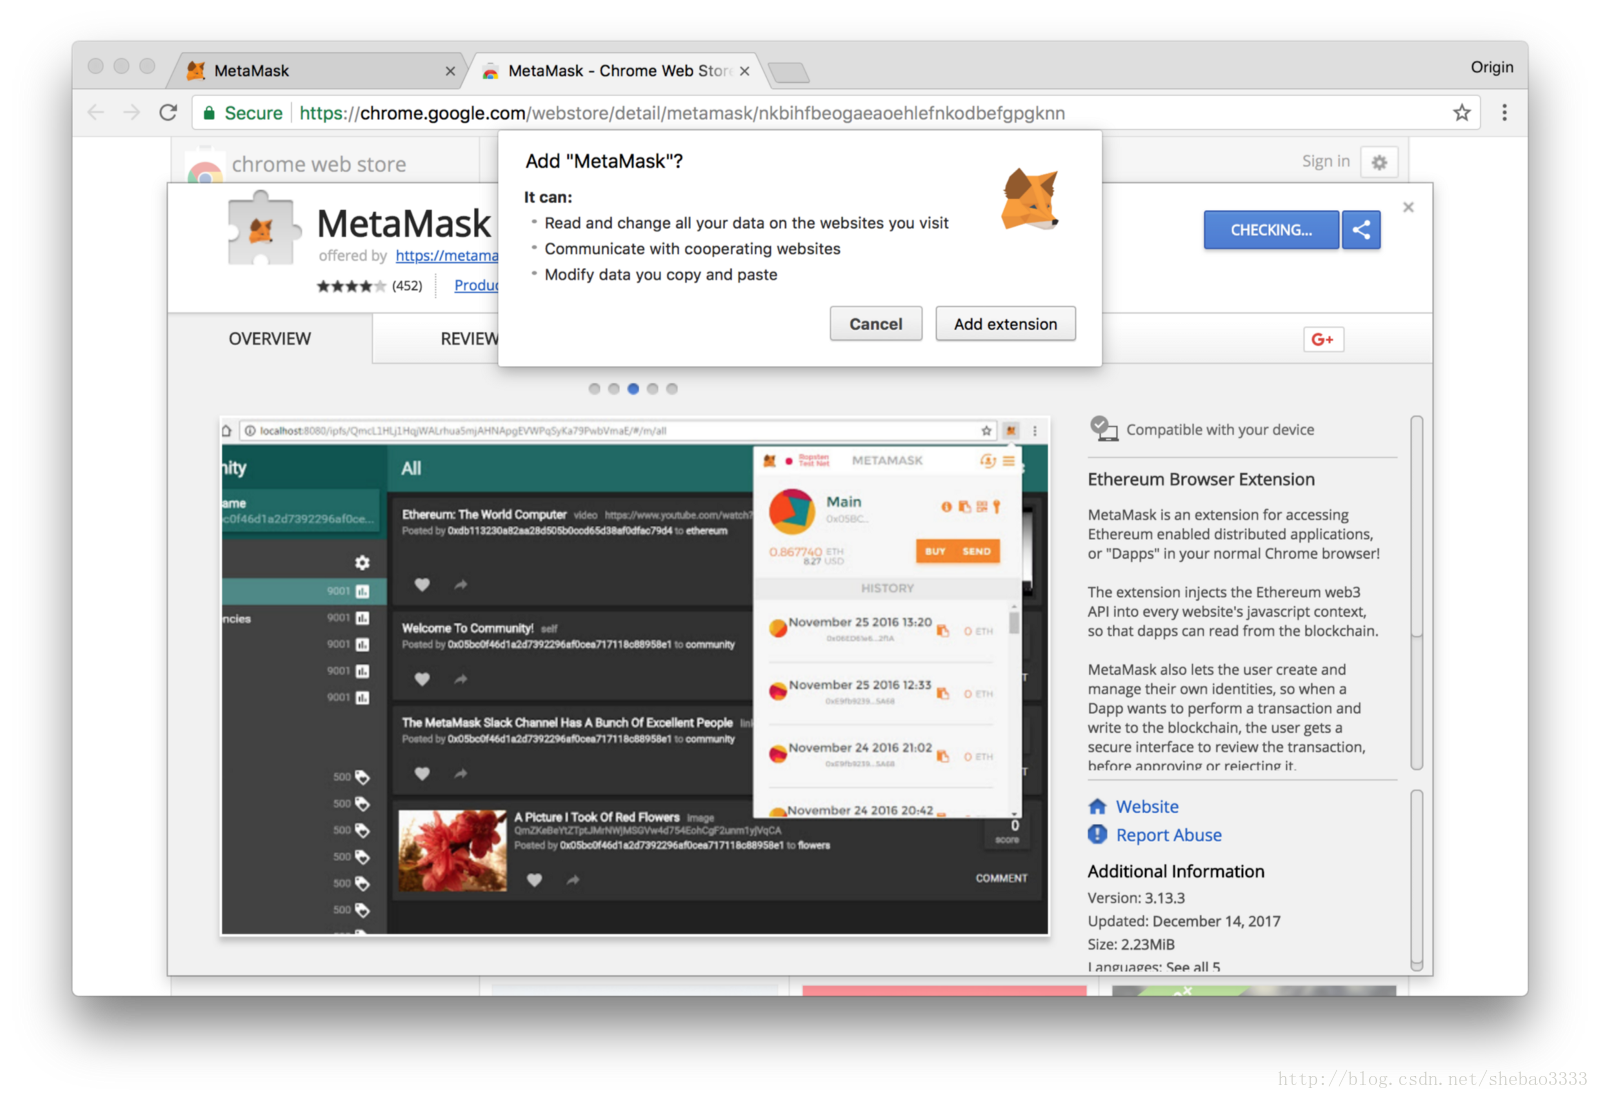Open the Google+ share button
This screenshot has width=1600, height=1099.
pos(1323,339)
